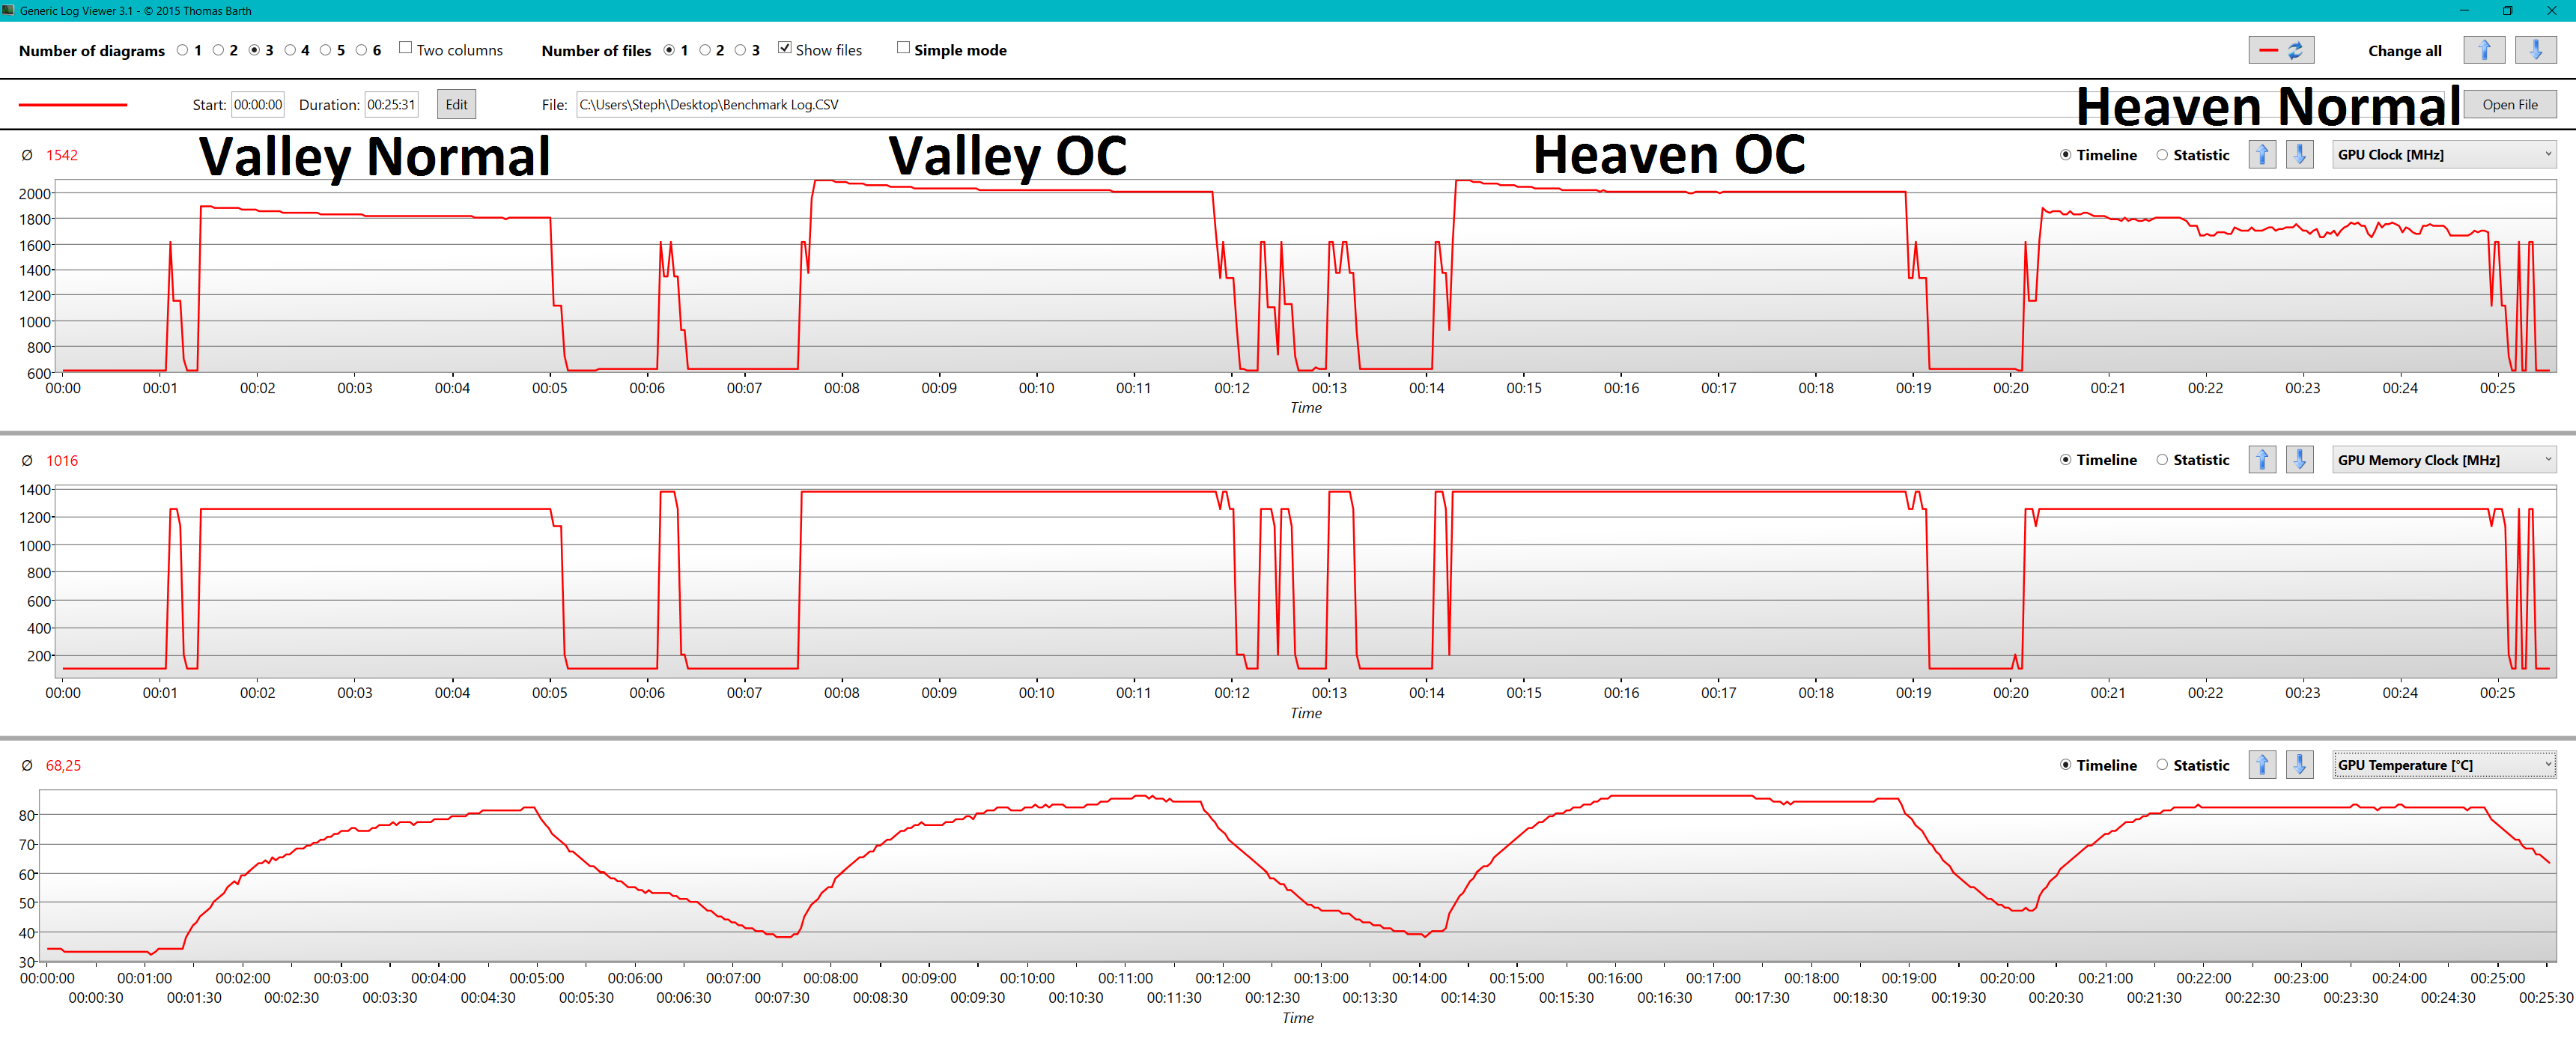
Task: Move GPU Memory Clock diagram up
Action: (2262, 460)
